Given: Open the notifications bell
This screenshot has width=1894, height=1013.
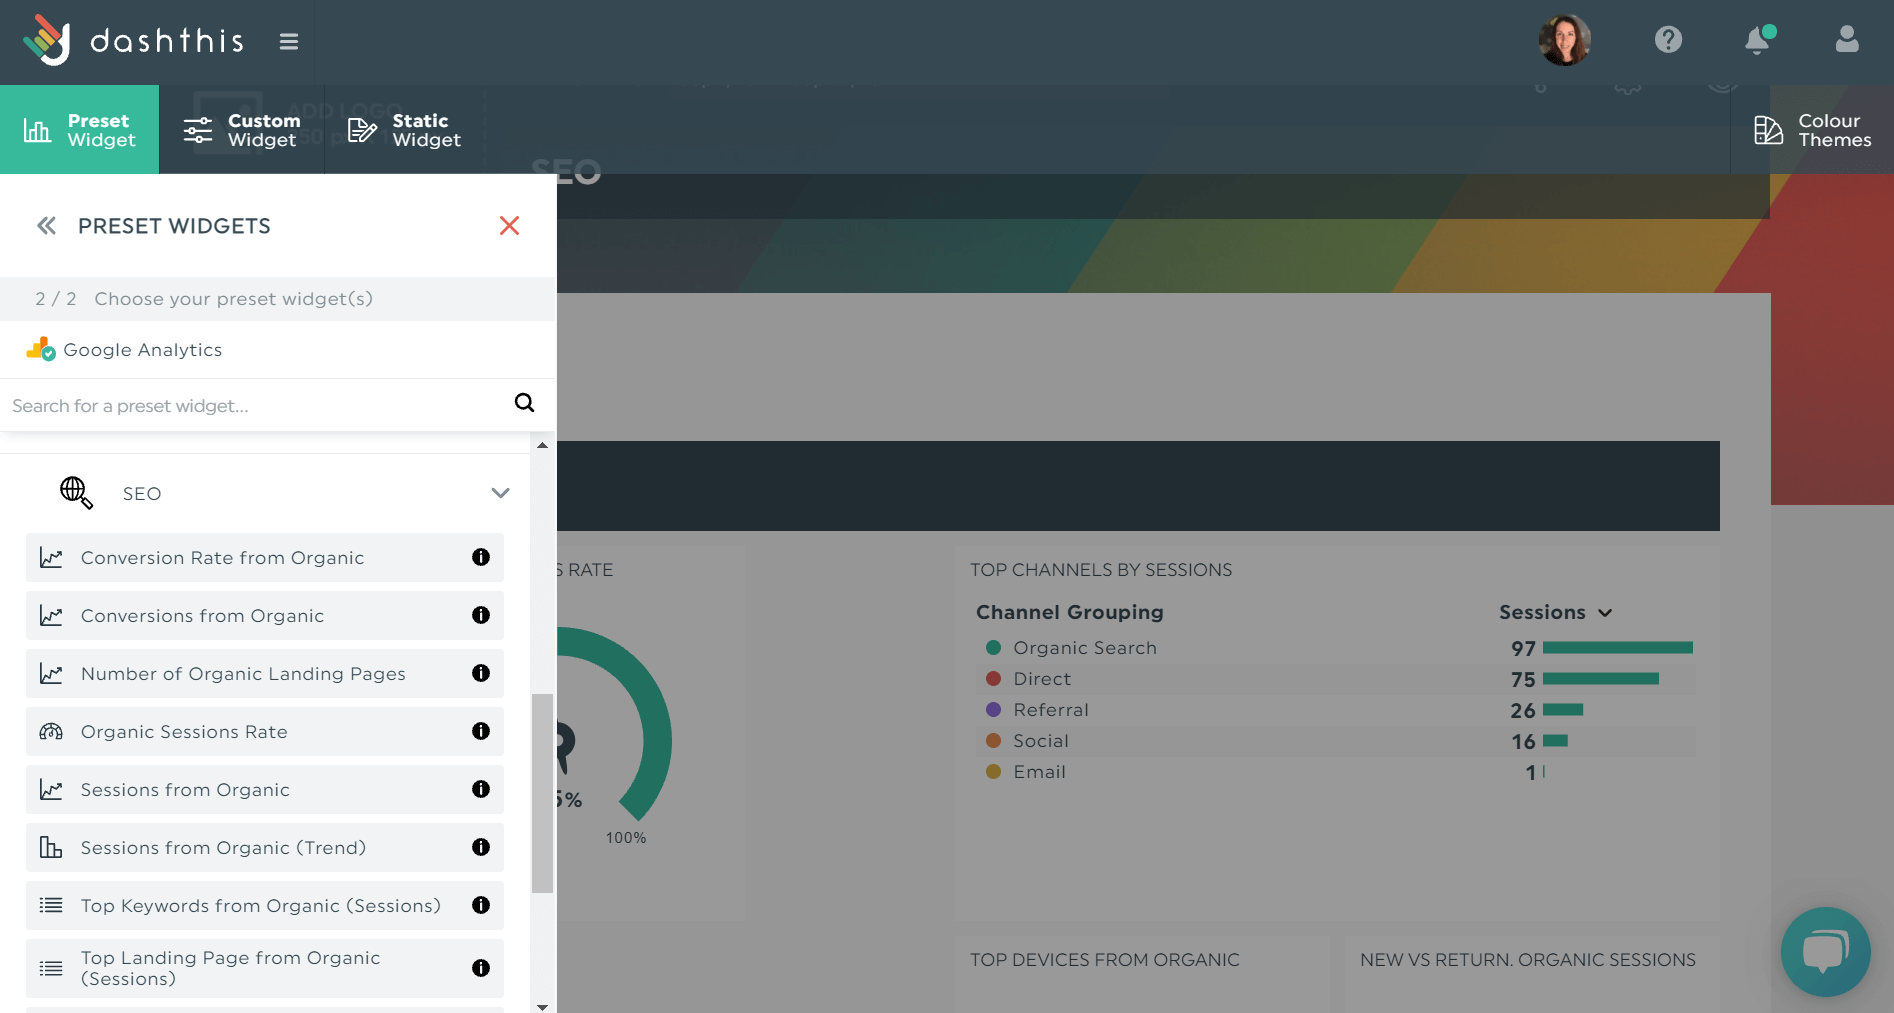Looking at the screenshot, I should tap(1758, 40).
